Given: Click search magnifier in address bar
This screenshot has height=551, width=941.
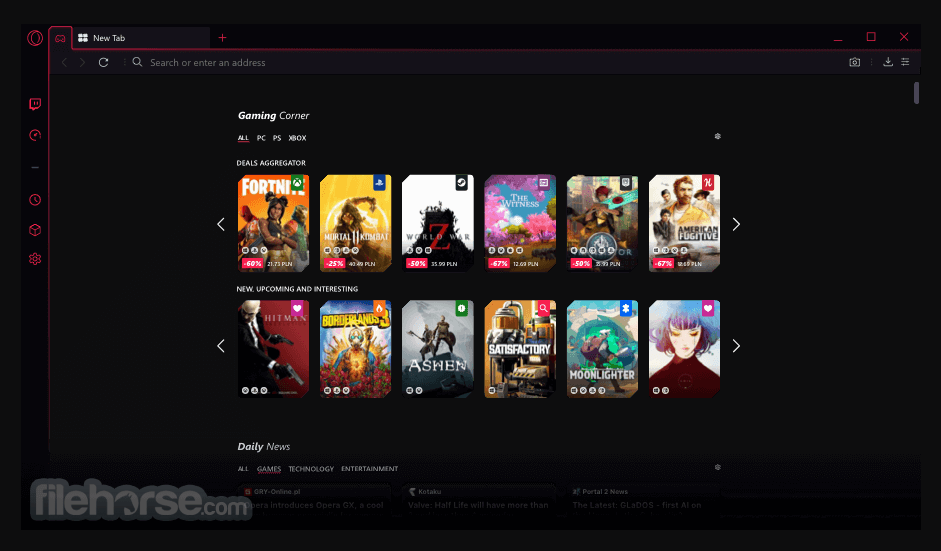Looking at the screenshot, I should point(137,62).
